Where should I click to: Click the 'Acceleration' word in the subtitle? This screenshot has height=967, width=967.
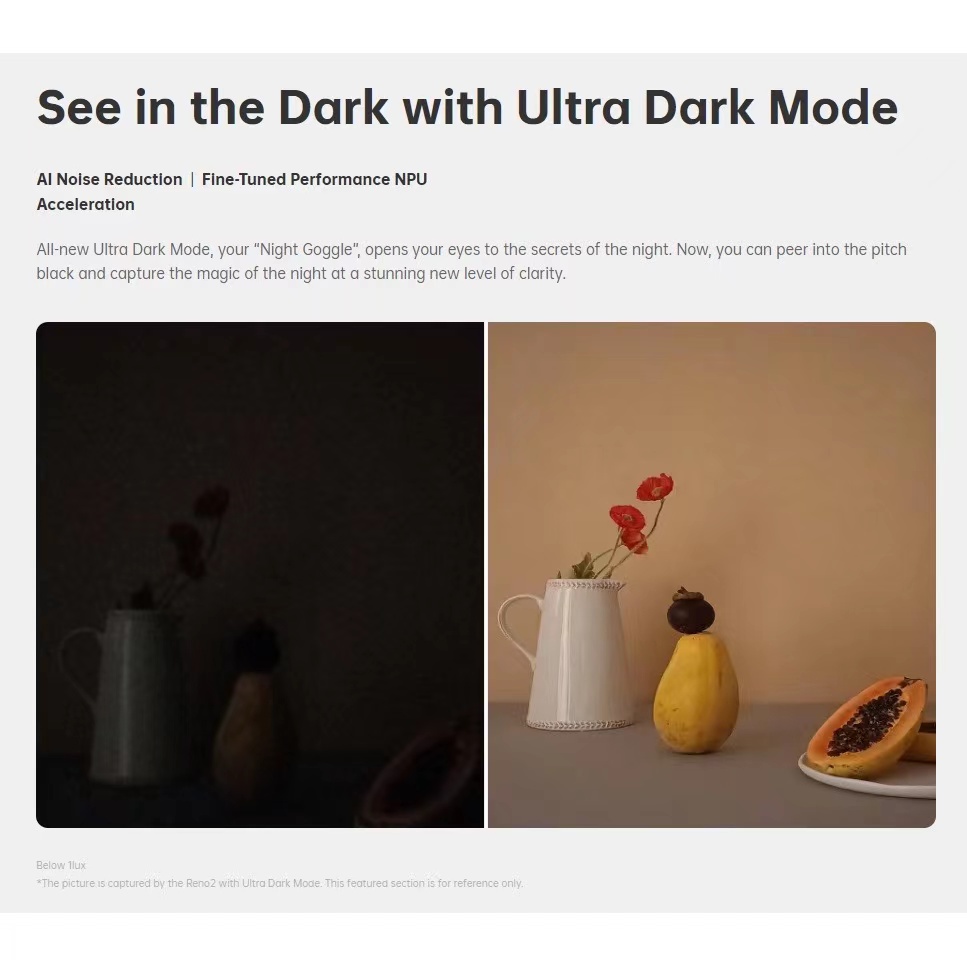click(x=86, y=204)
